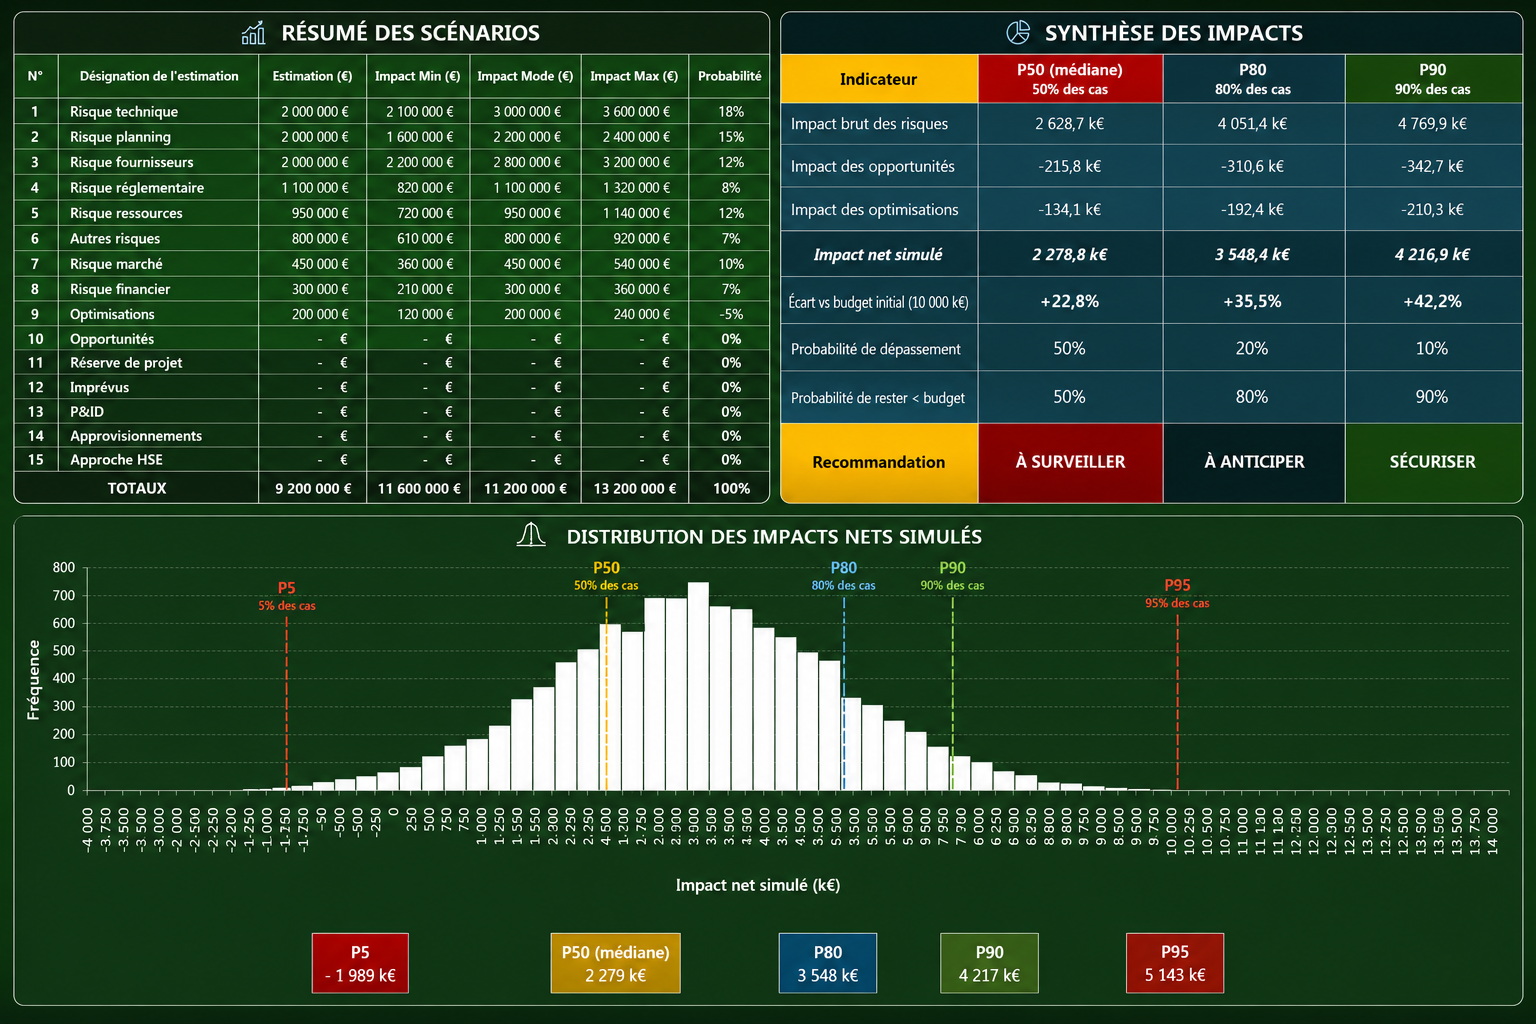1536x1024 pixels.
Task: Click the 13 200 000 € total impact max
Action: pos(635,488)
